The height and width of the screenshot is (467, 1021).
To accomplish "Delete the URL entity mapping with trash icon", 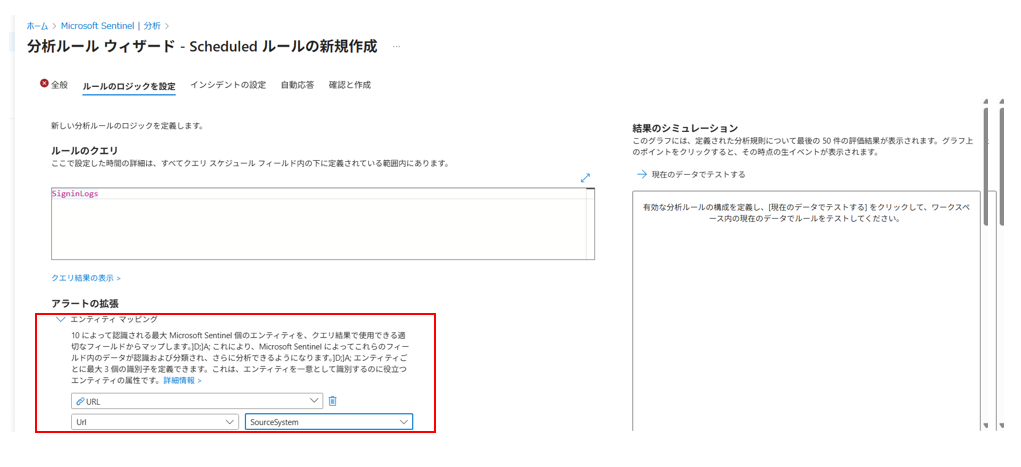I will coord(333,401).
